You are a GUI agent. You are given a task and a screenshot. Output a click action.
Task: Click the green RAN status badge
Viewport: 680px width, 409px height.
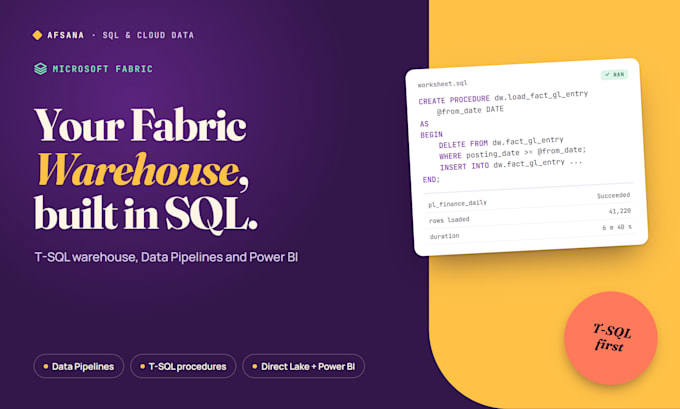[615, 75]
